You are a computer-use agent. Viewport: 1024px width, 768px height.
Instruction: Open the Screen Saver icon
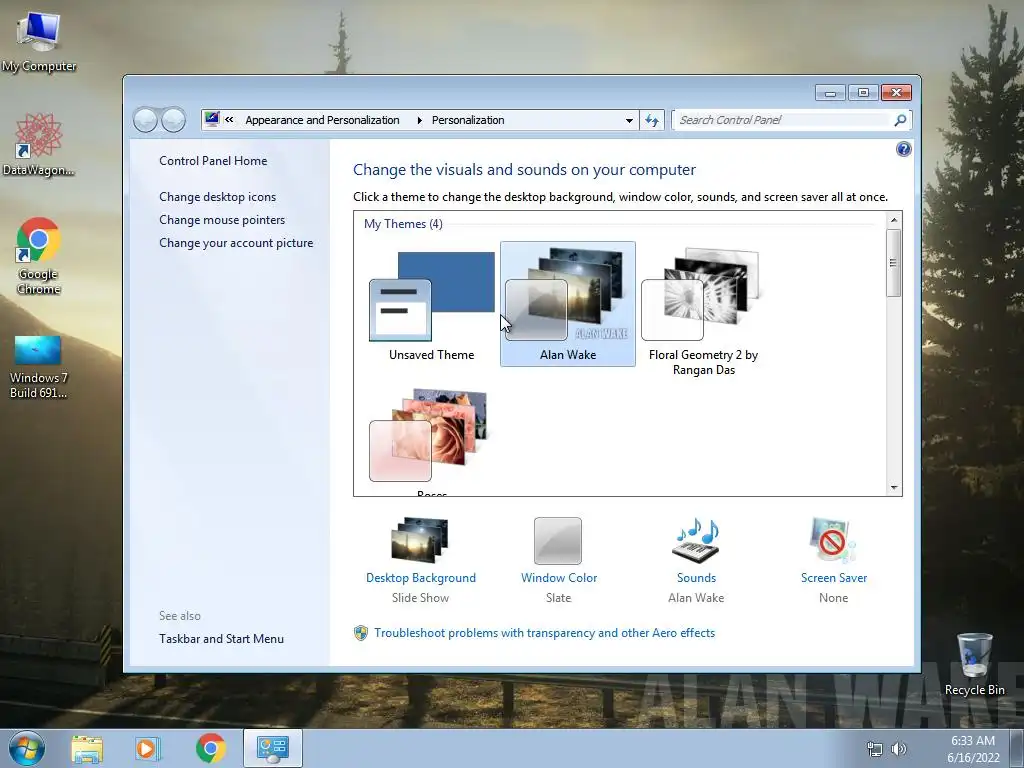(833, 540)
